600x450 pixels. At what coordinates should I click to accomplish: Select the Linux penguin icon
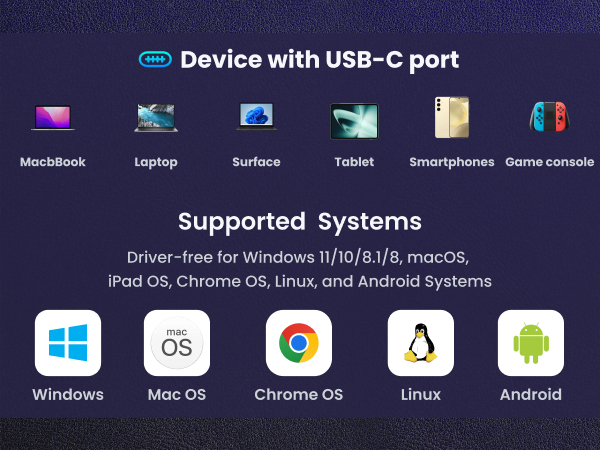(421, 343)
